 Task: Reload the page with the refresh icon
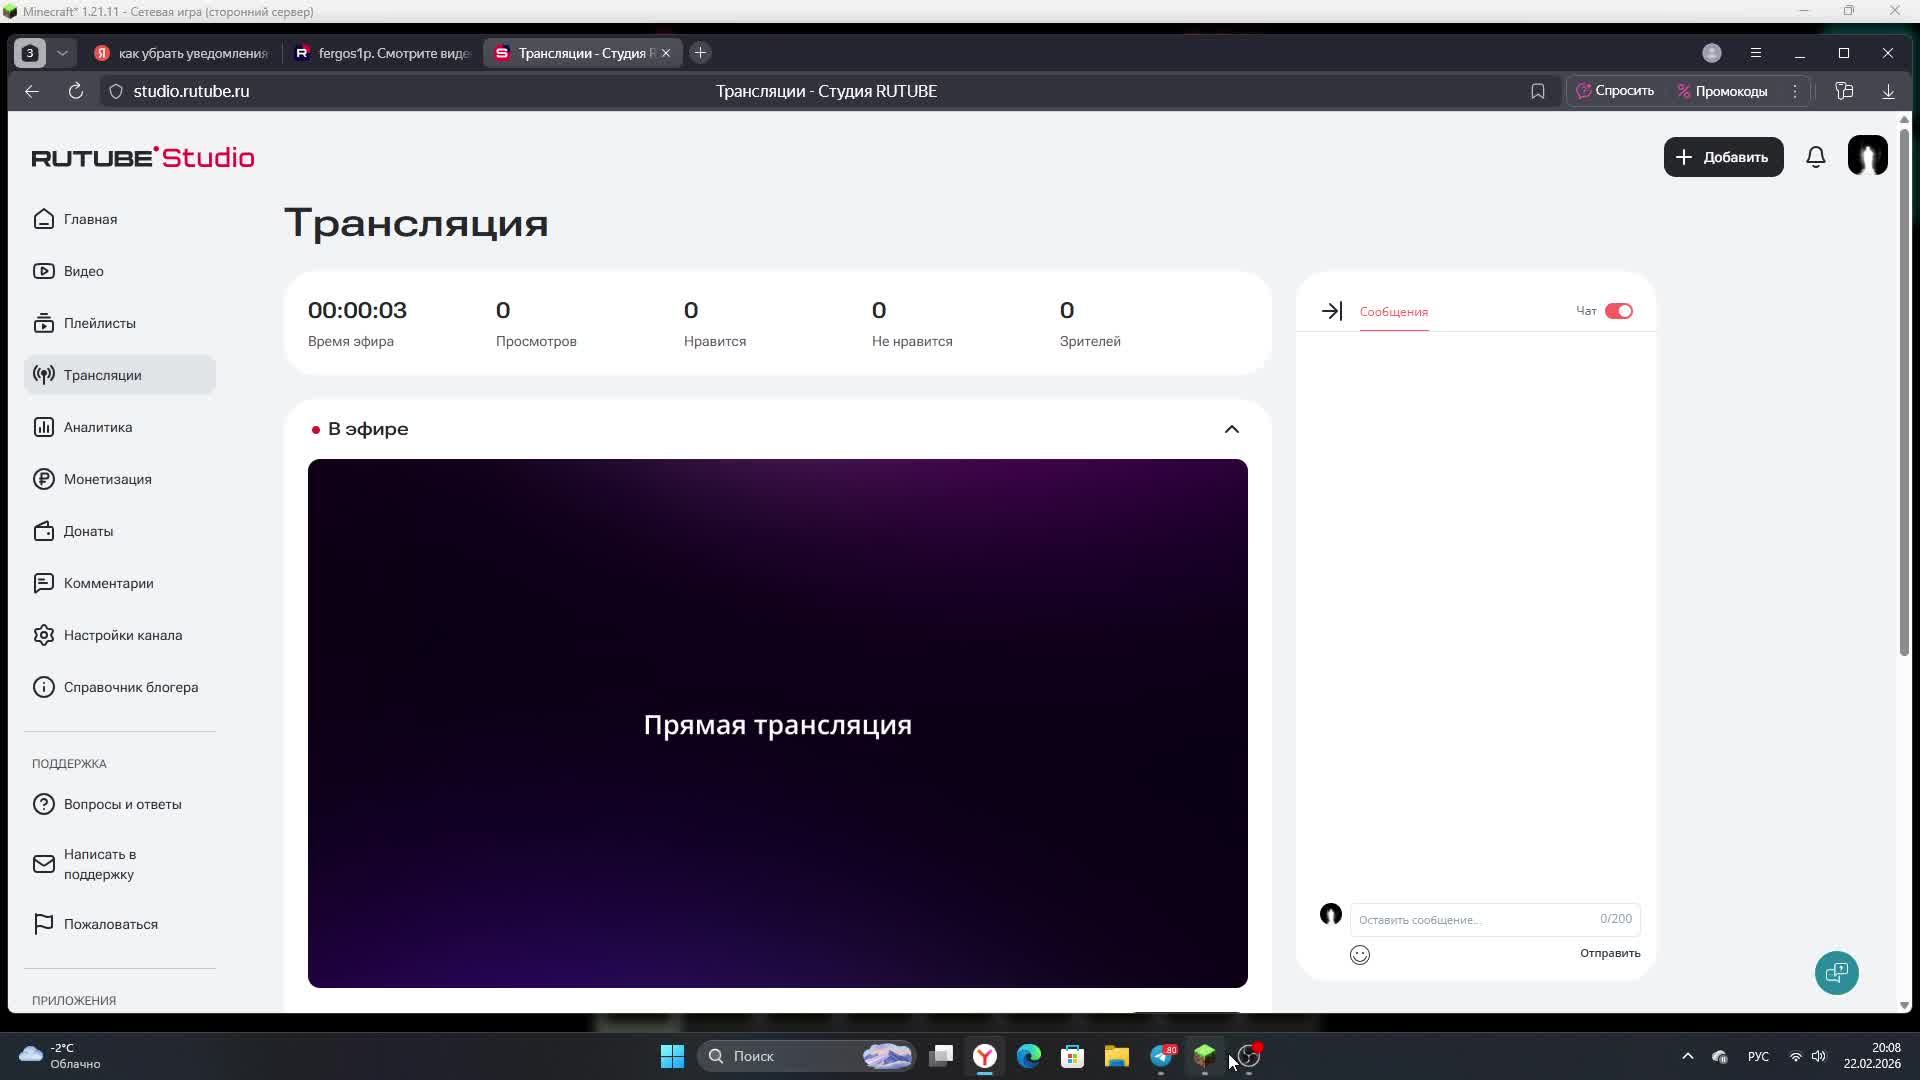pyautogui.click(x=75, y=91)
